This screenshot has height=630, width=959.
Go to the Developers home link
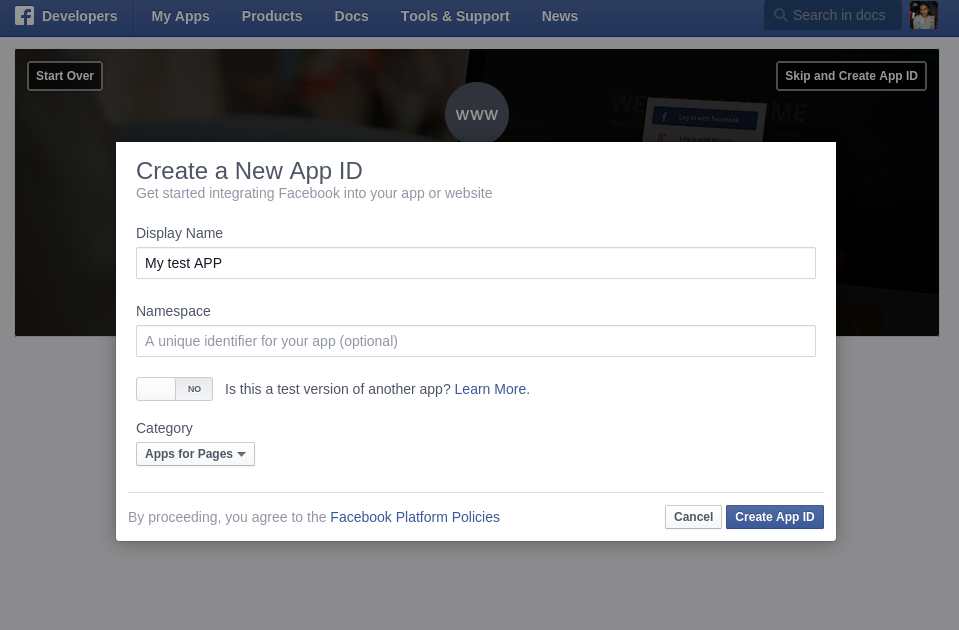[80, 16]
